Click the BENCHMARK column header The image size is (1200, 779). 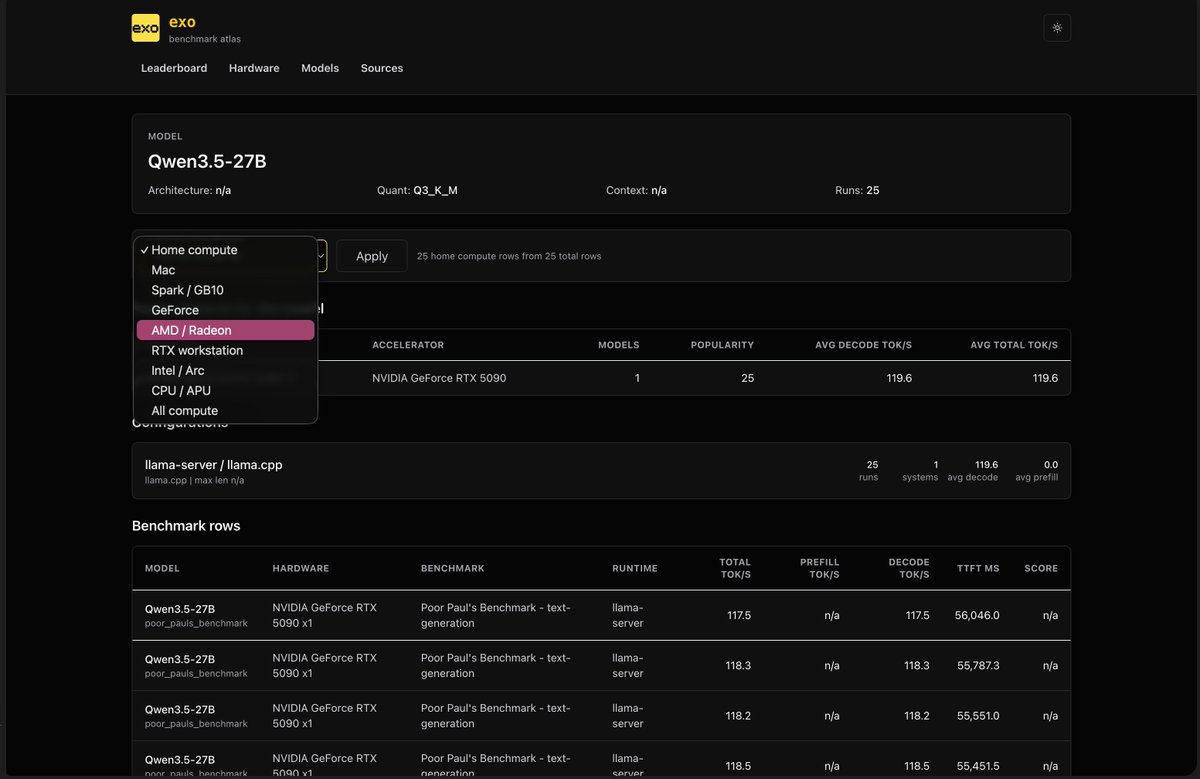[452, 568]
